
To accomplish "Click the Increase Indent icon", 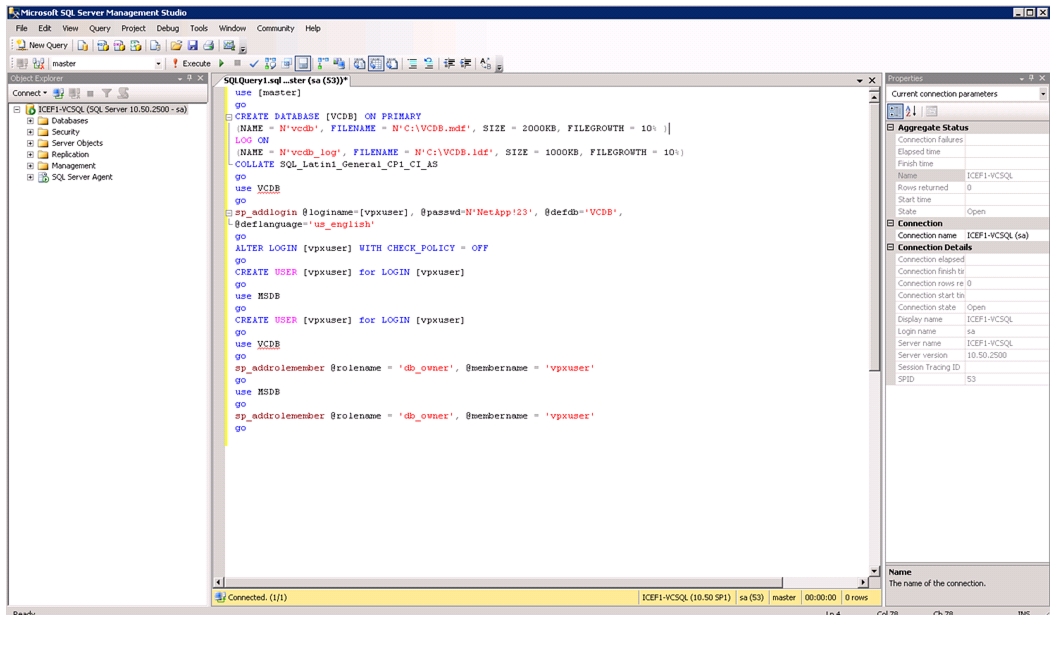I will 465,63.
